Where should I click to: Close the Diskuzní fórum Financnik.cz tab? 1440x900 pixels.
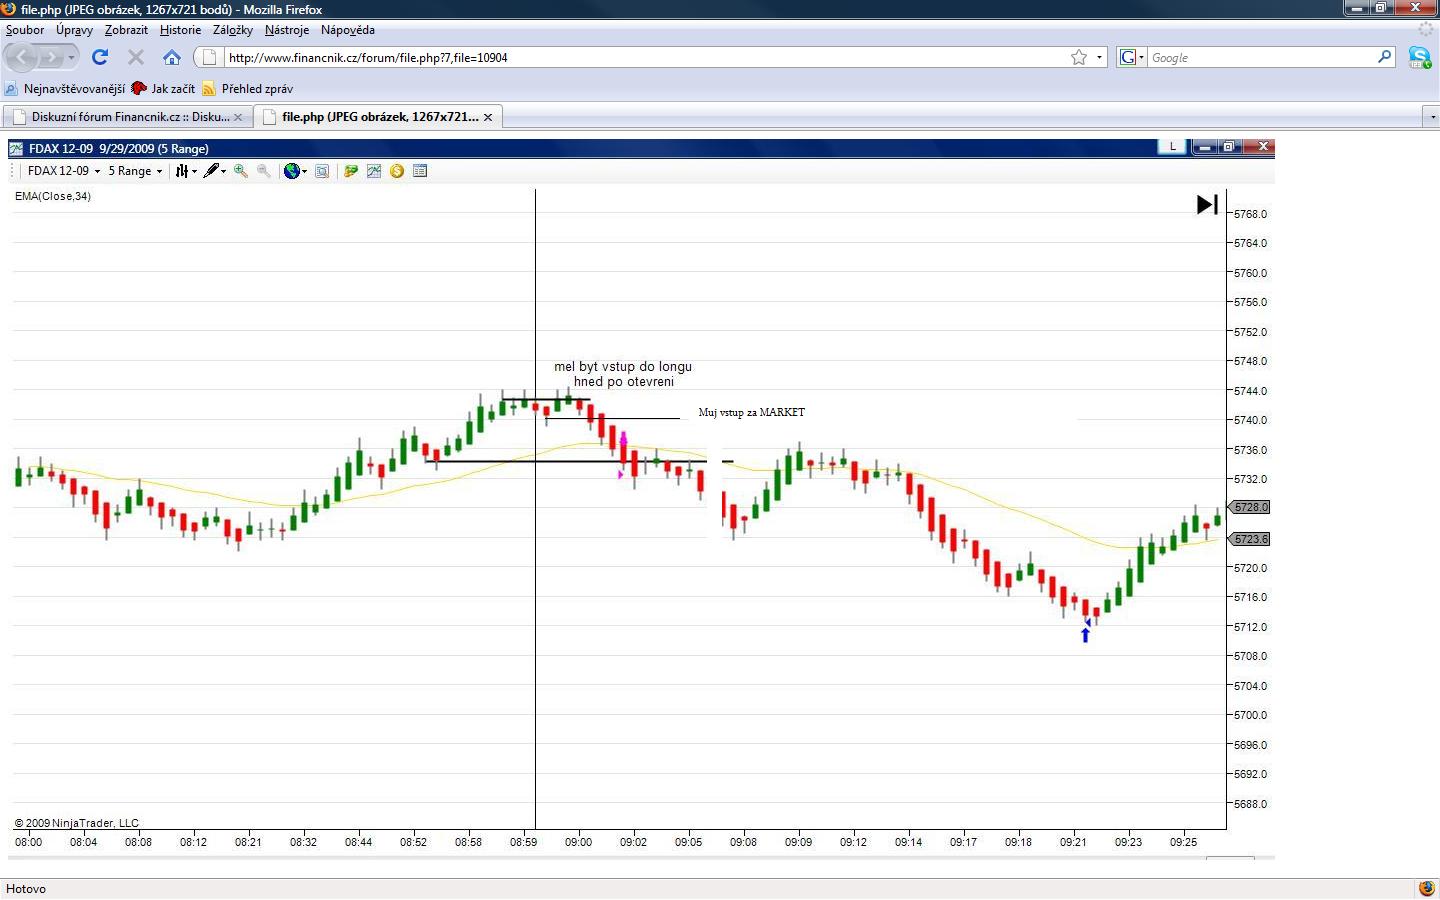pos(238,117)
